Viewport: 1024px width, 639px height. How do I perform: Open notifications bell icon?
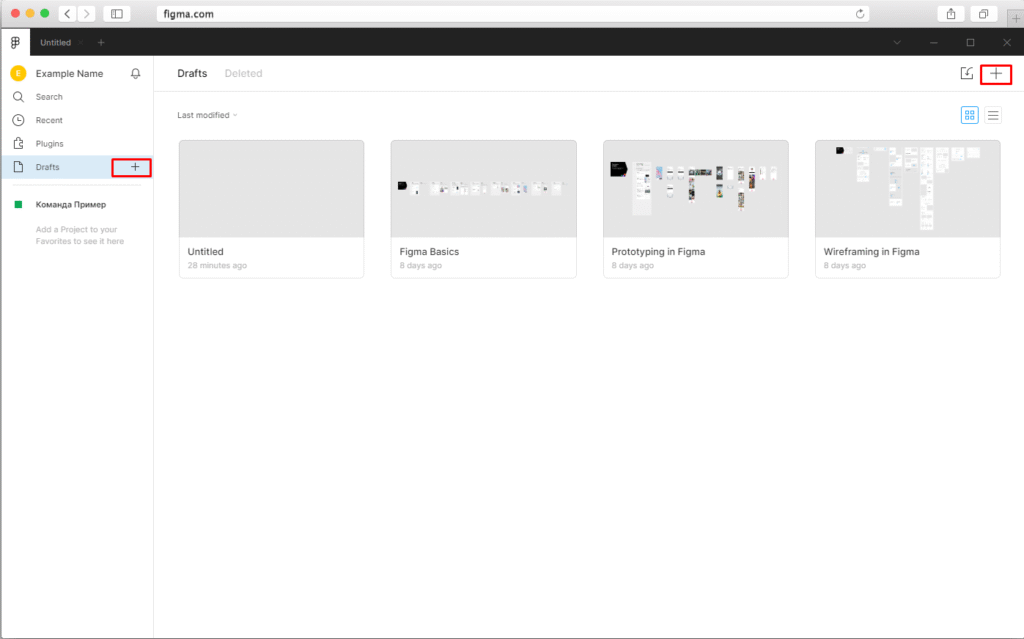coord(136,74)
